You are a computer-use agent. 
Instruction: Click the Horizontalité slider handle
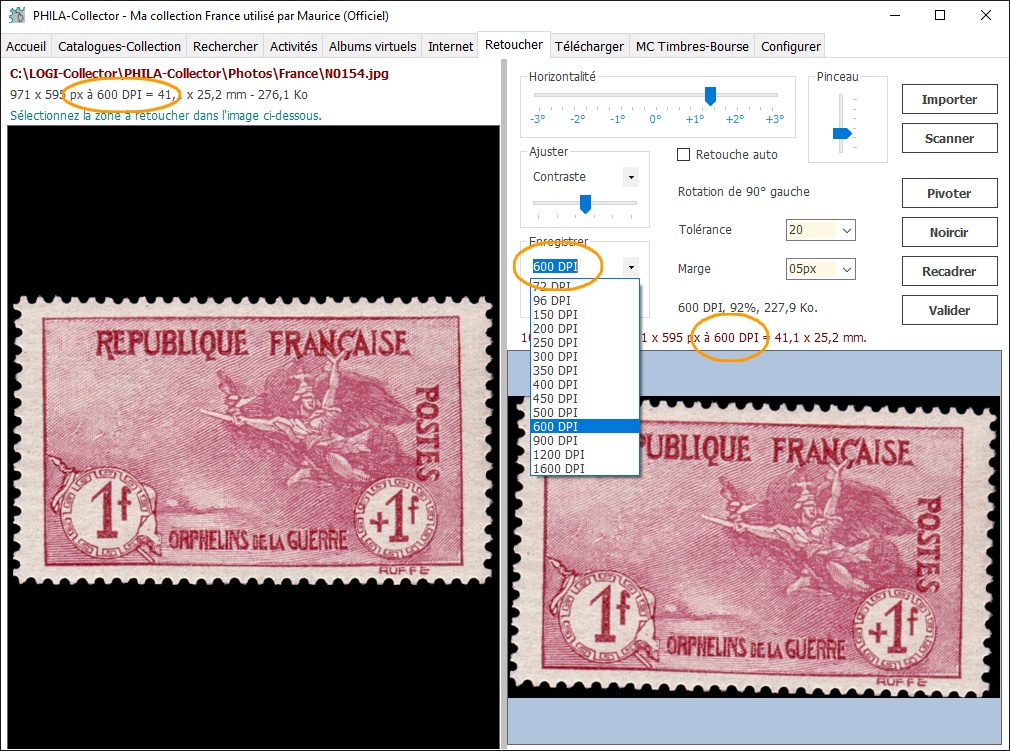tap(710, 96)
